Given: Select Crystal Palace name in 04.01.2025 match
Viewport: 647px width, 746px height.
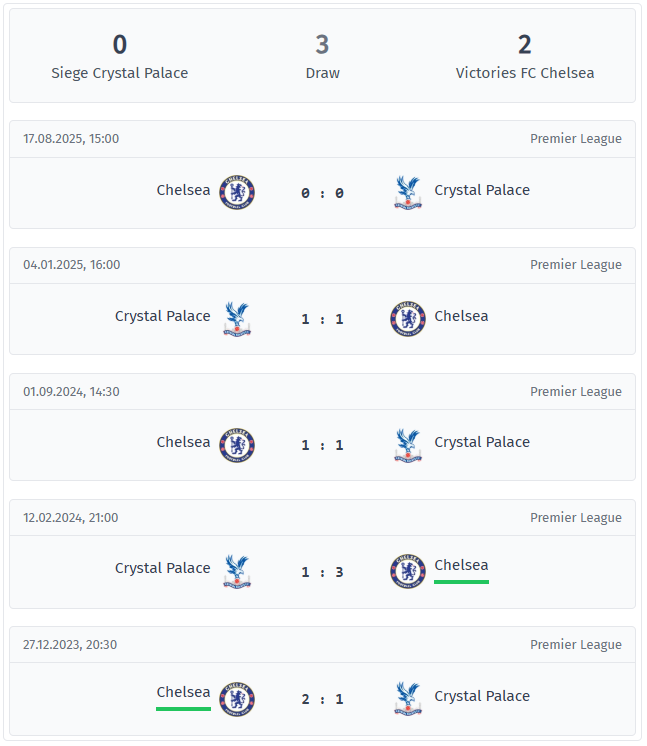Looking at the screenshot, I should tap(163, 316).
